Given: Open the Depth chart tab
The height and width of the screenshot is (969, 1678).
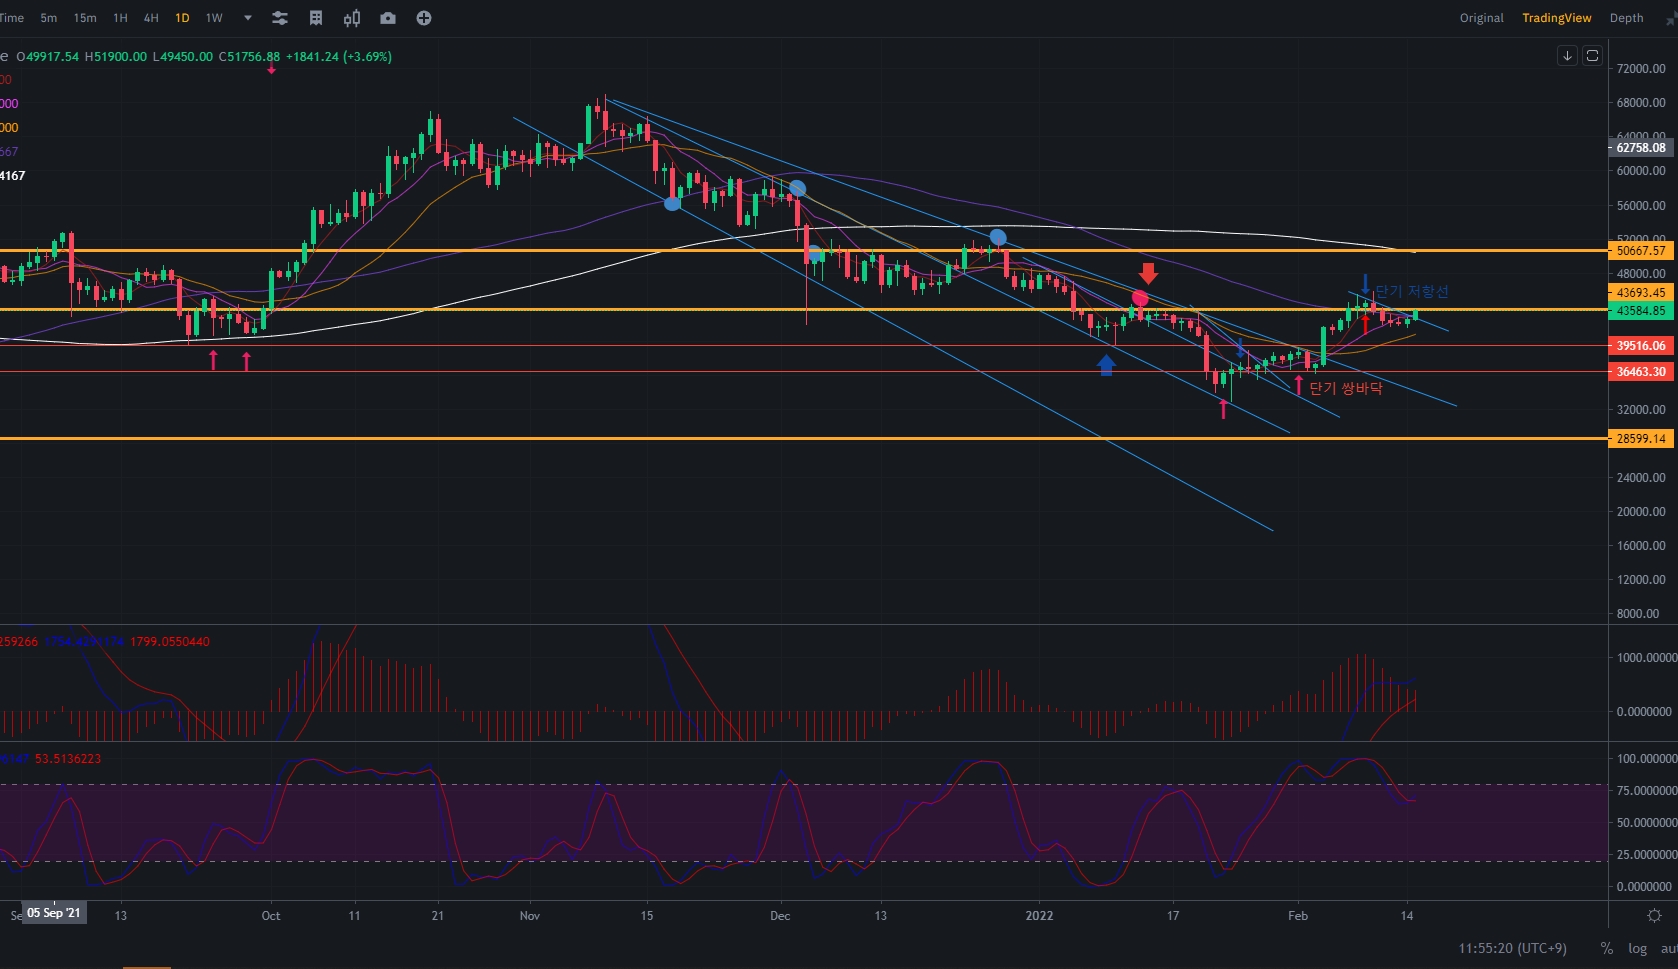Looking at the screenshot, I should 1626,18.
